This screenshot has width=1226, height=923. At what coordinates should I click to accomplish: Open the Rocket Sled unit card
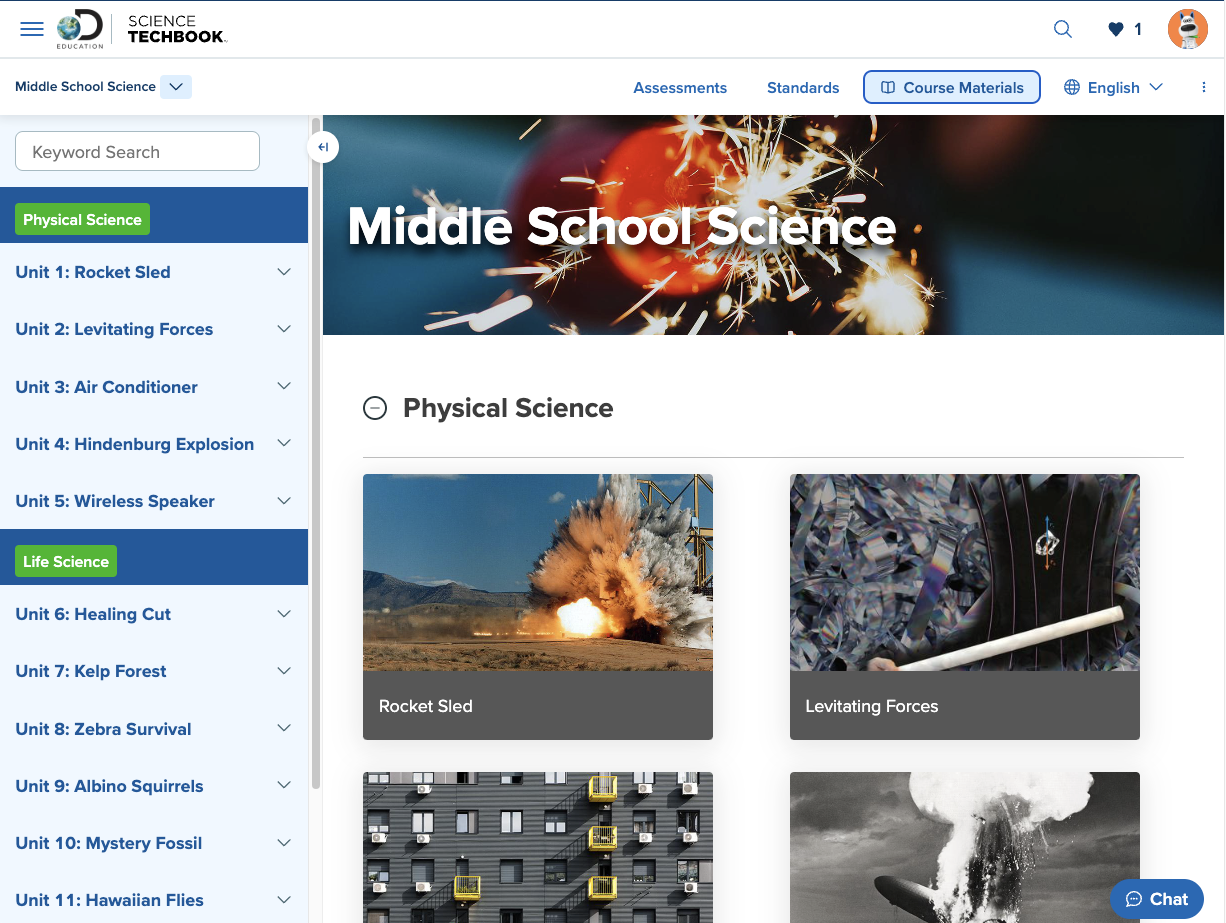538,607
